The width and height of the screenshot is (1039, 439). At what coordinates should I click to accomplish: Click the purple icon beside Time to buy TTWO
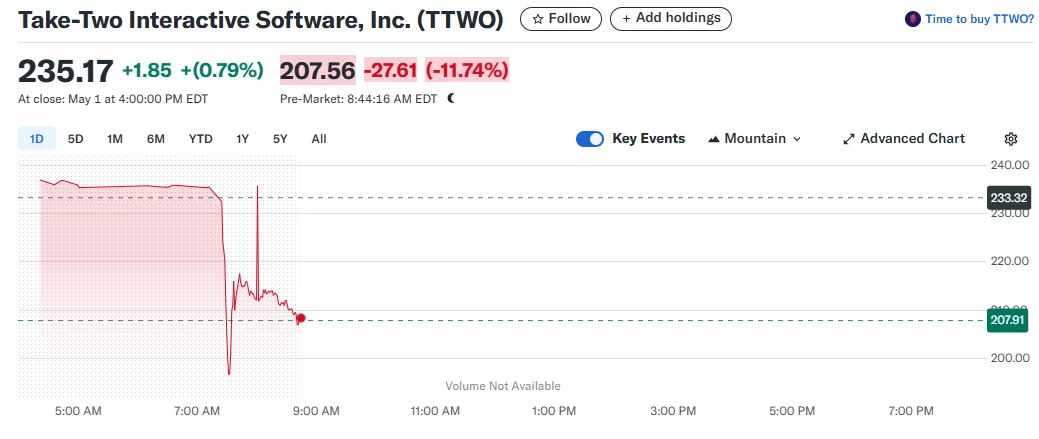[x=912, y=19]
